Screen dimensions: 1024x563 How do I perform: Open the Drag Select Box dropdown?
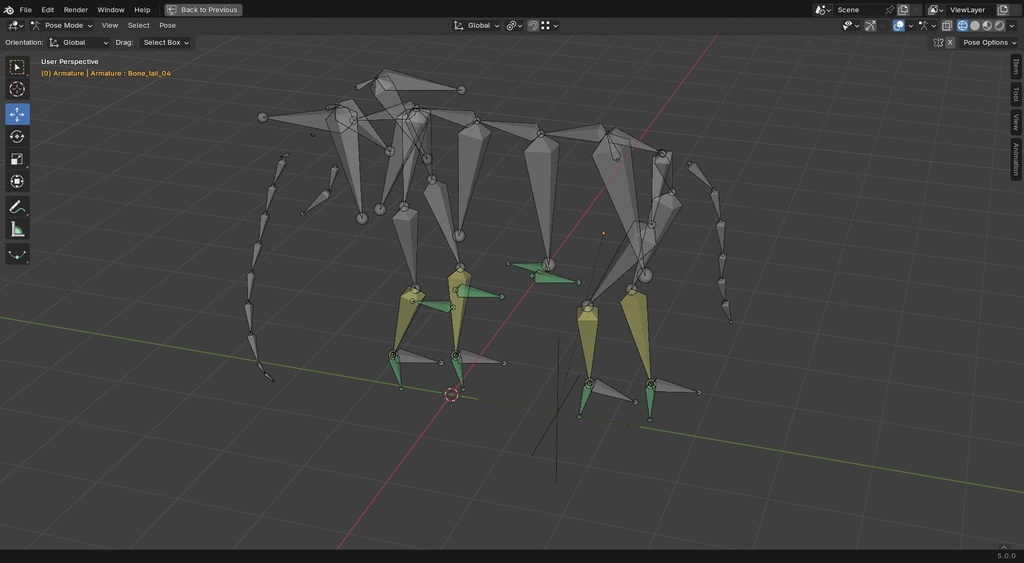pos(165,42)
